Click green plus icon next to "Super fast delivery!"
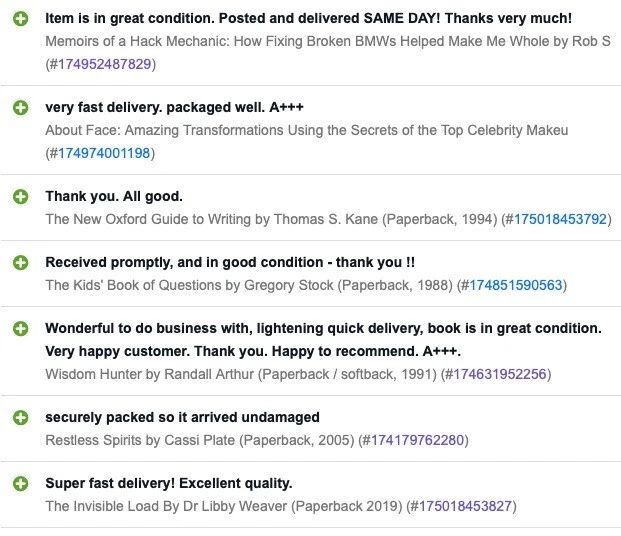This screenshot has width=621, height=536. (20, 483)
